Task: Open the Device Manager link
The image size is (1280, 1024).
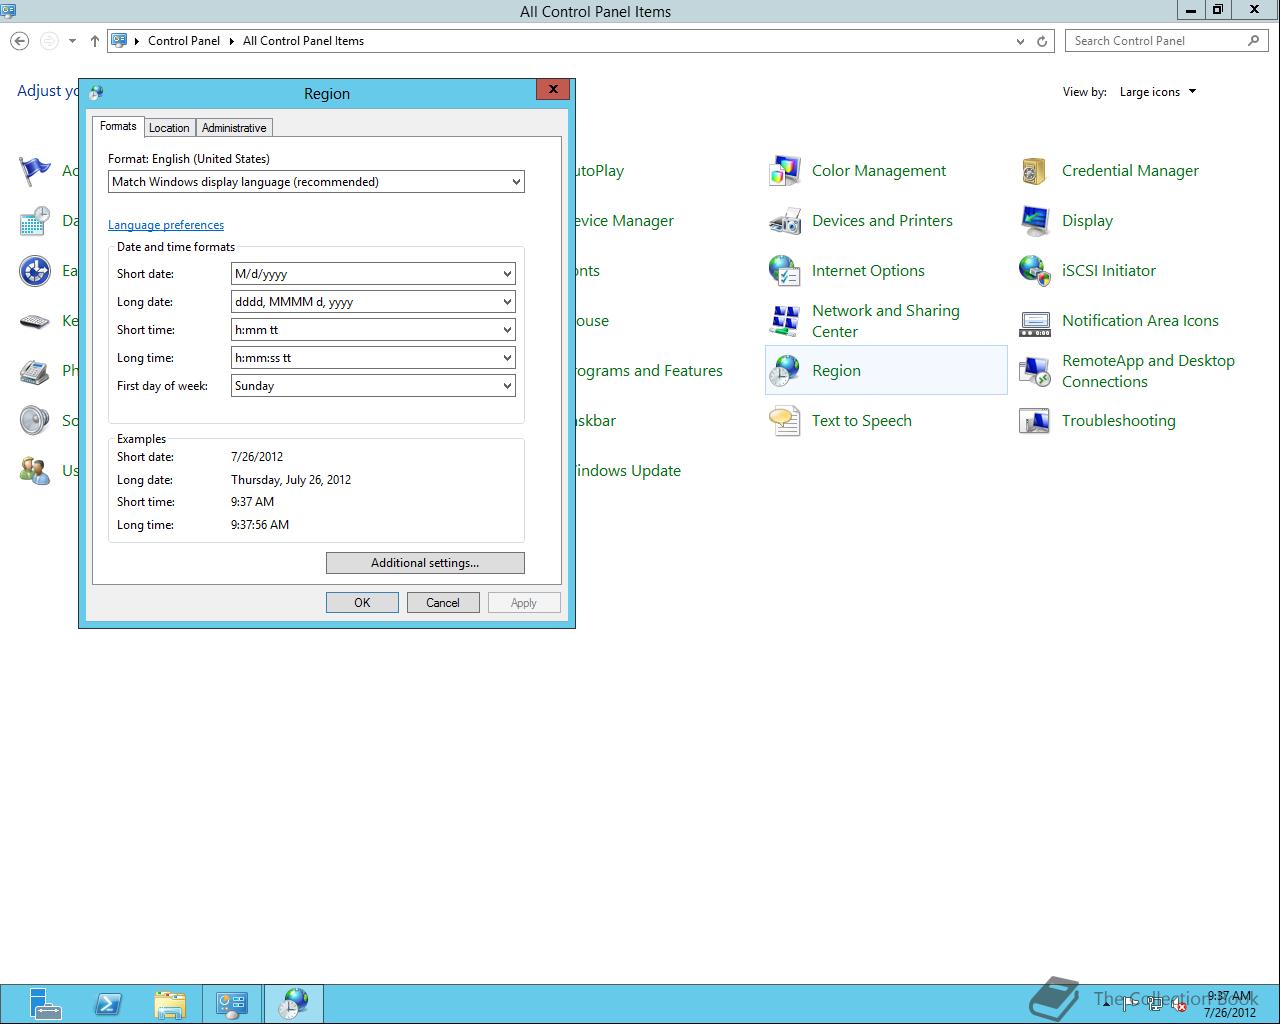Action: pos(625,221)
